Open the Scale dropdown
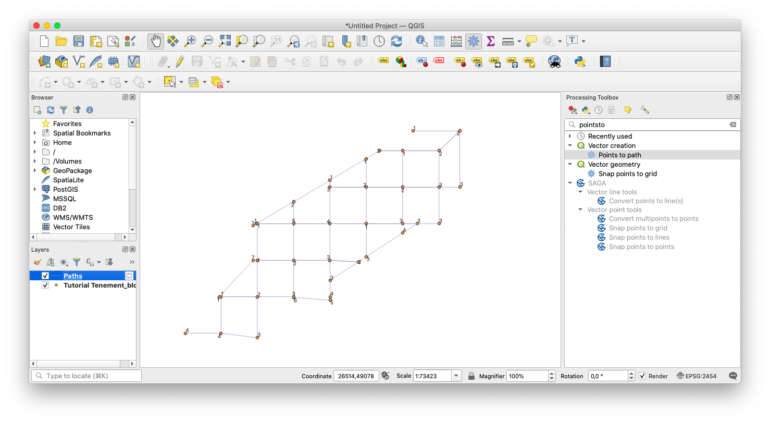 click(x=456, y=376)
